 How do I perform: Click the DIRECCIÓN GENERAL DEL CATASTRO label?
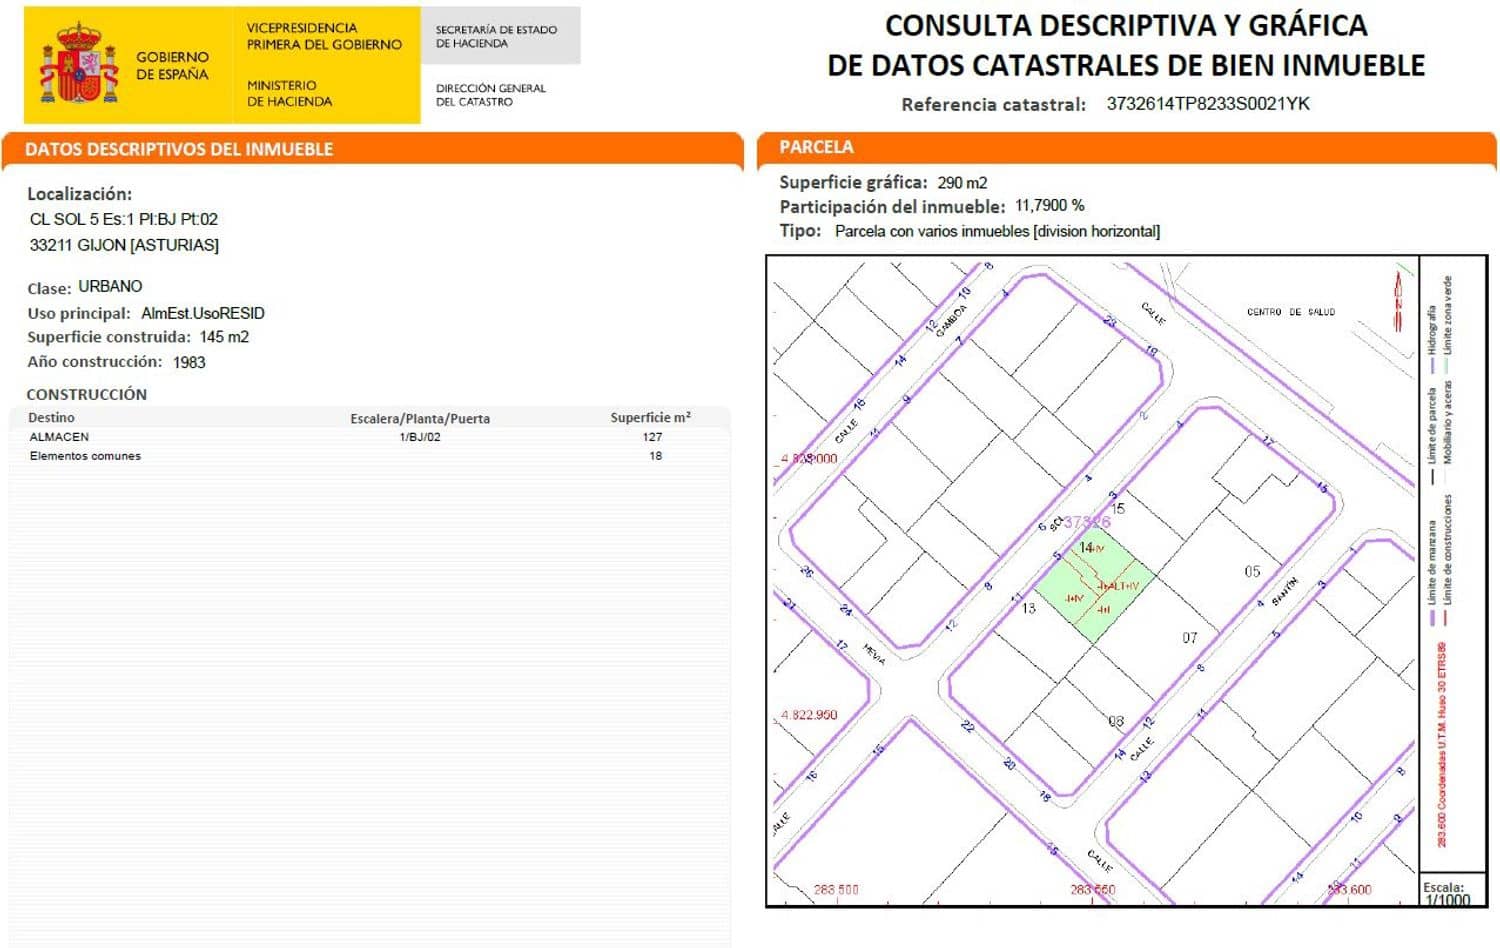(489, 94)
